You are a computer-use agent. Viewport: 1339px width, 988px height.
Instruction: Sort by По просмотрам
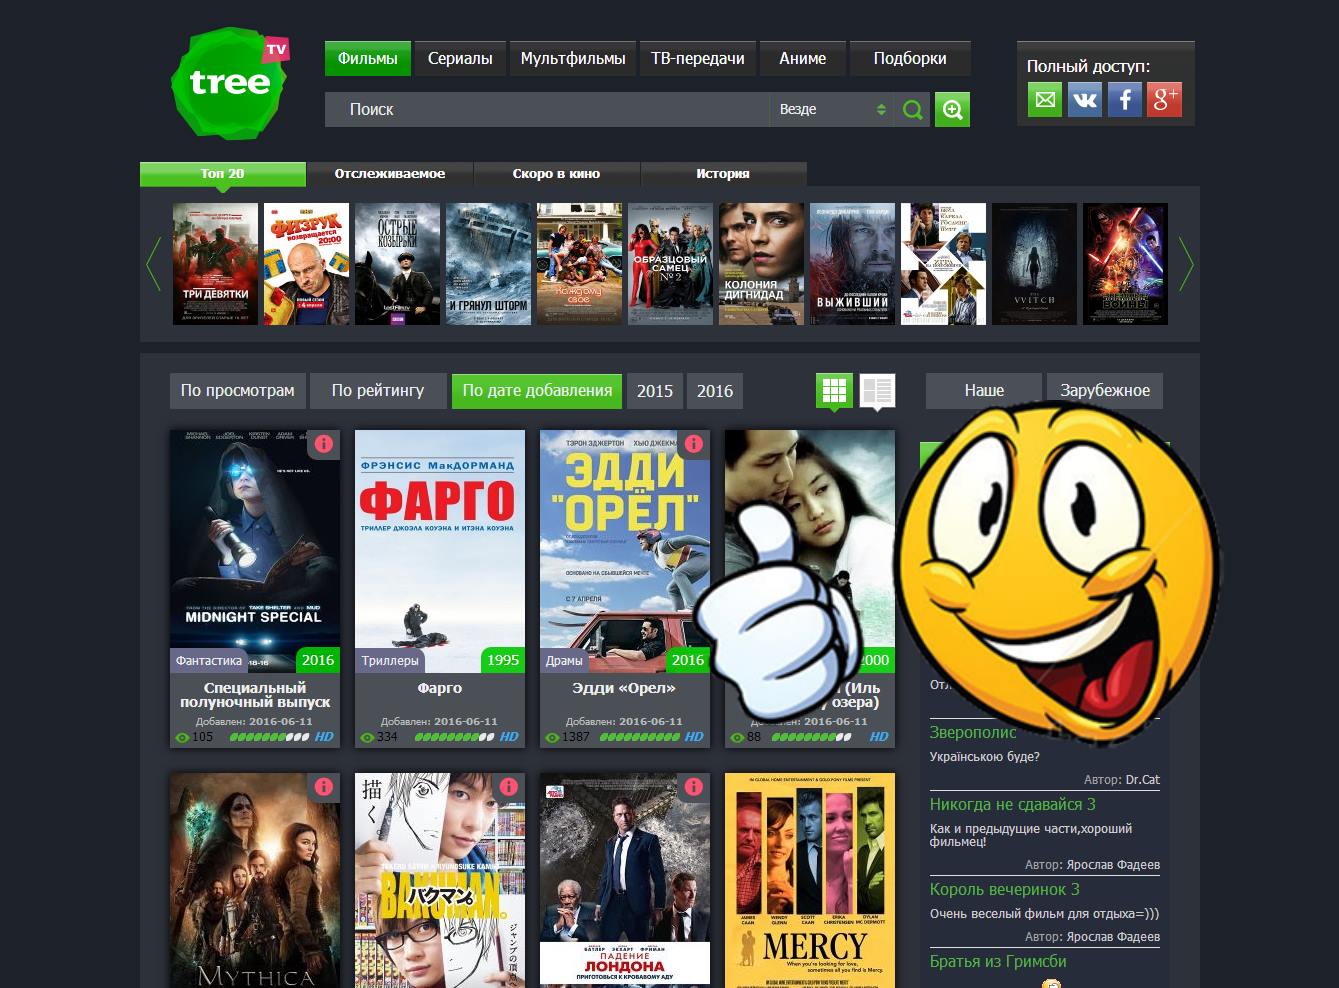238,391
